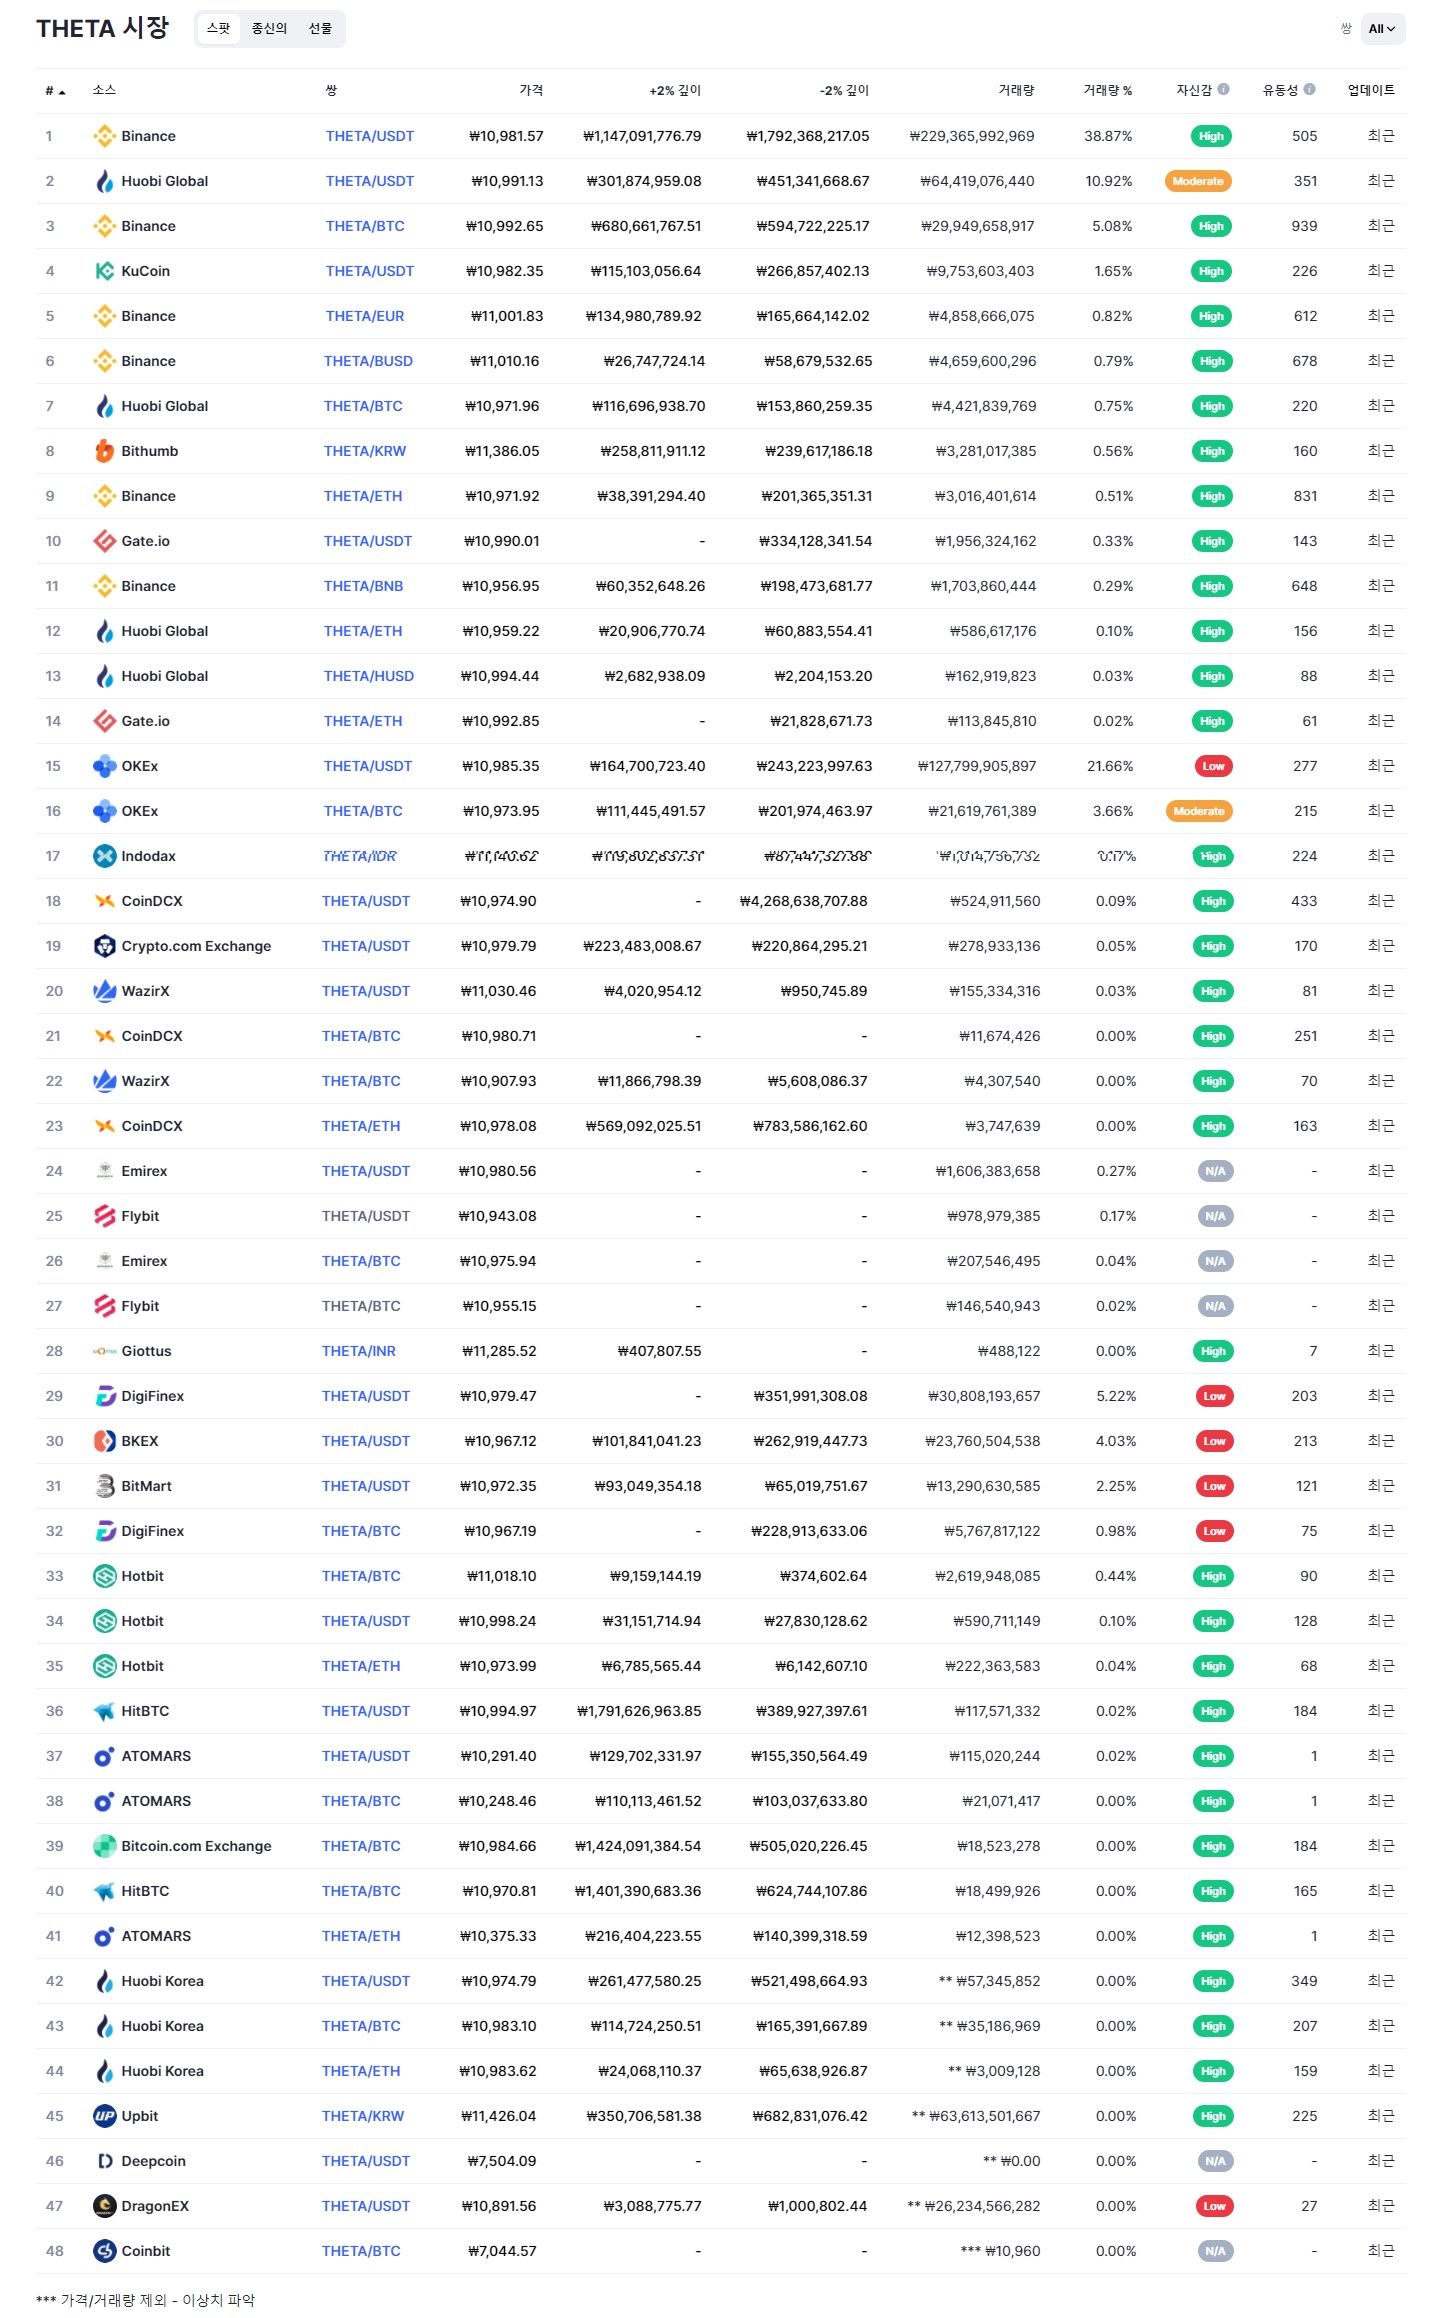Open THETA/USDT pair on Binance row 1
This screenshot has height=2318, width=1432.
369,136
